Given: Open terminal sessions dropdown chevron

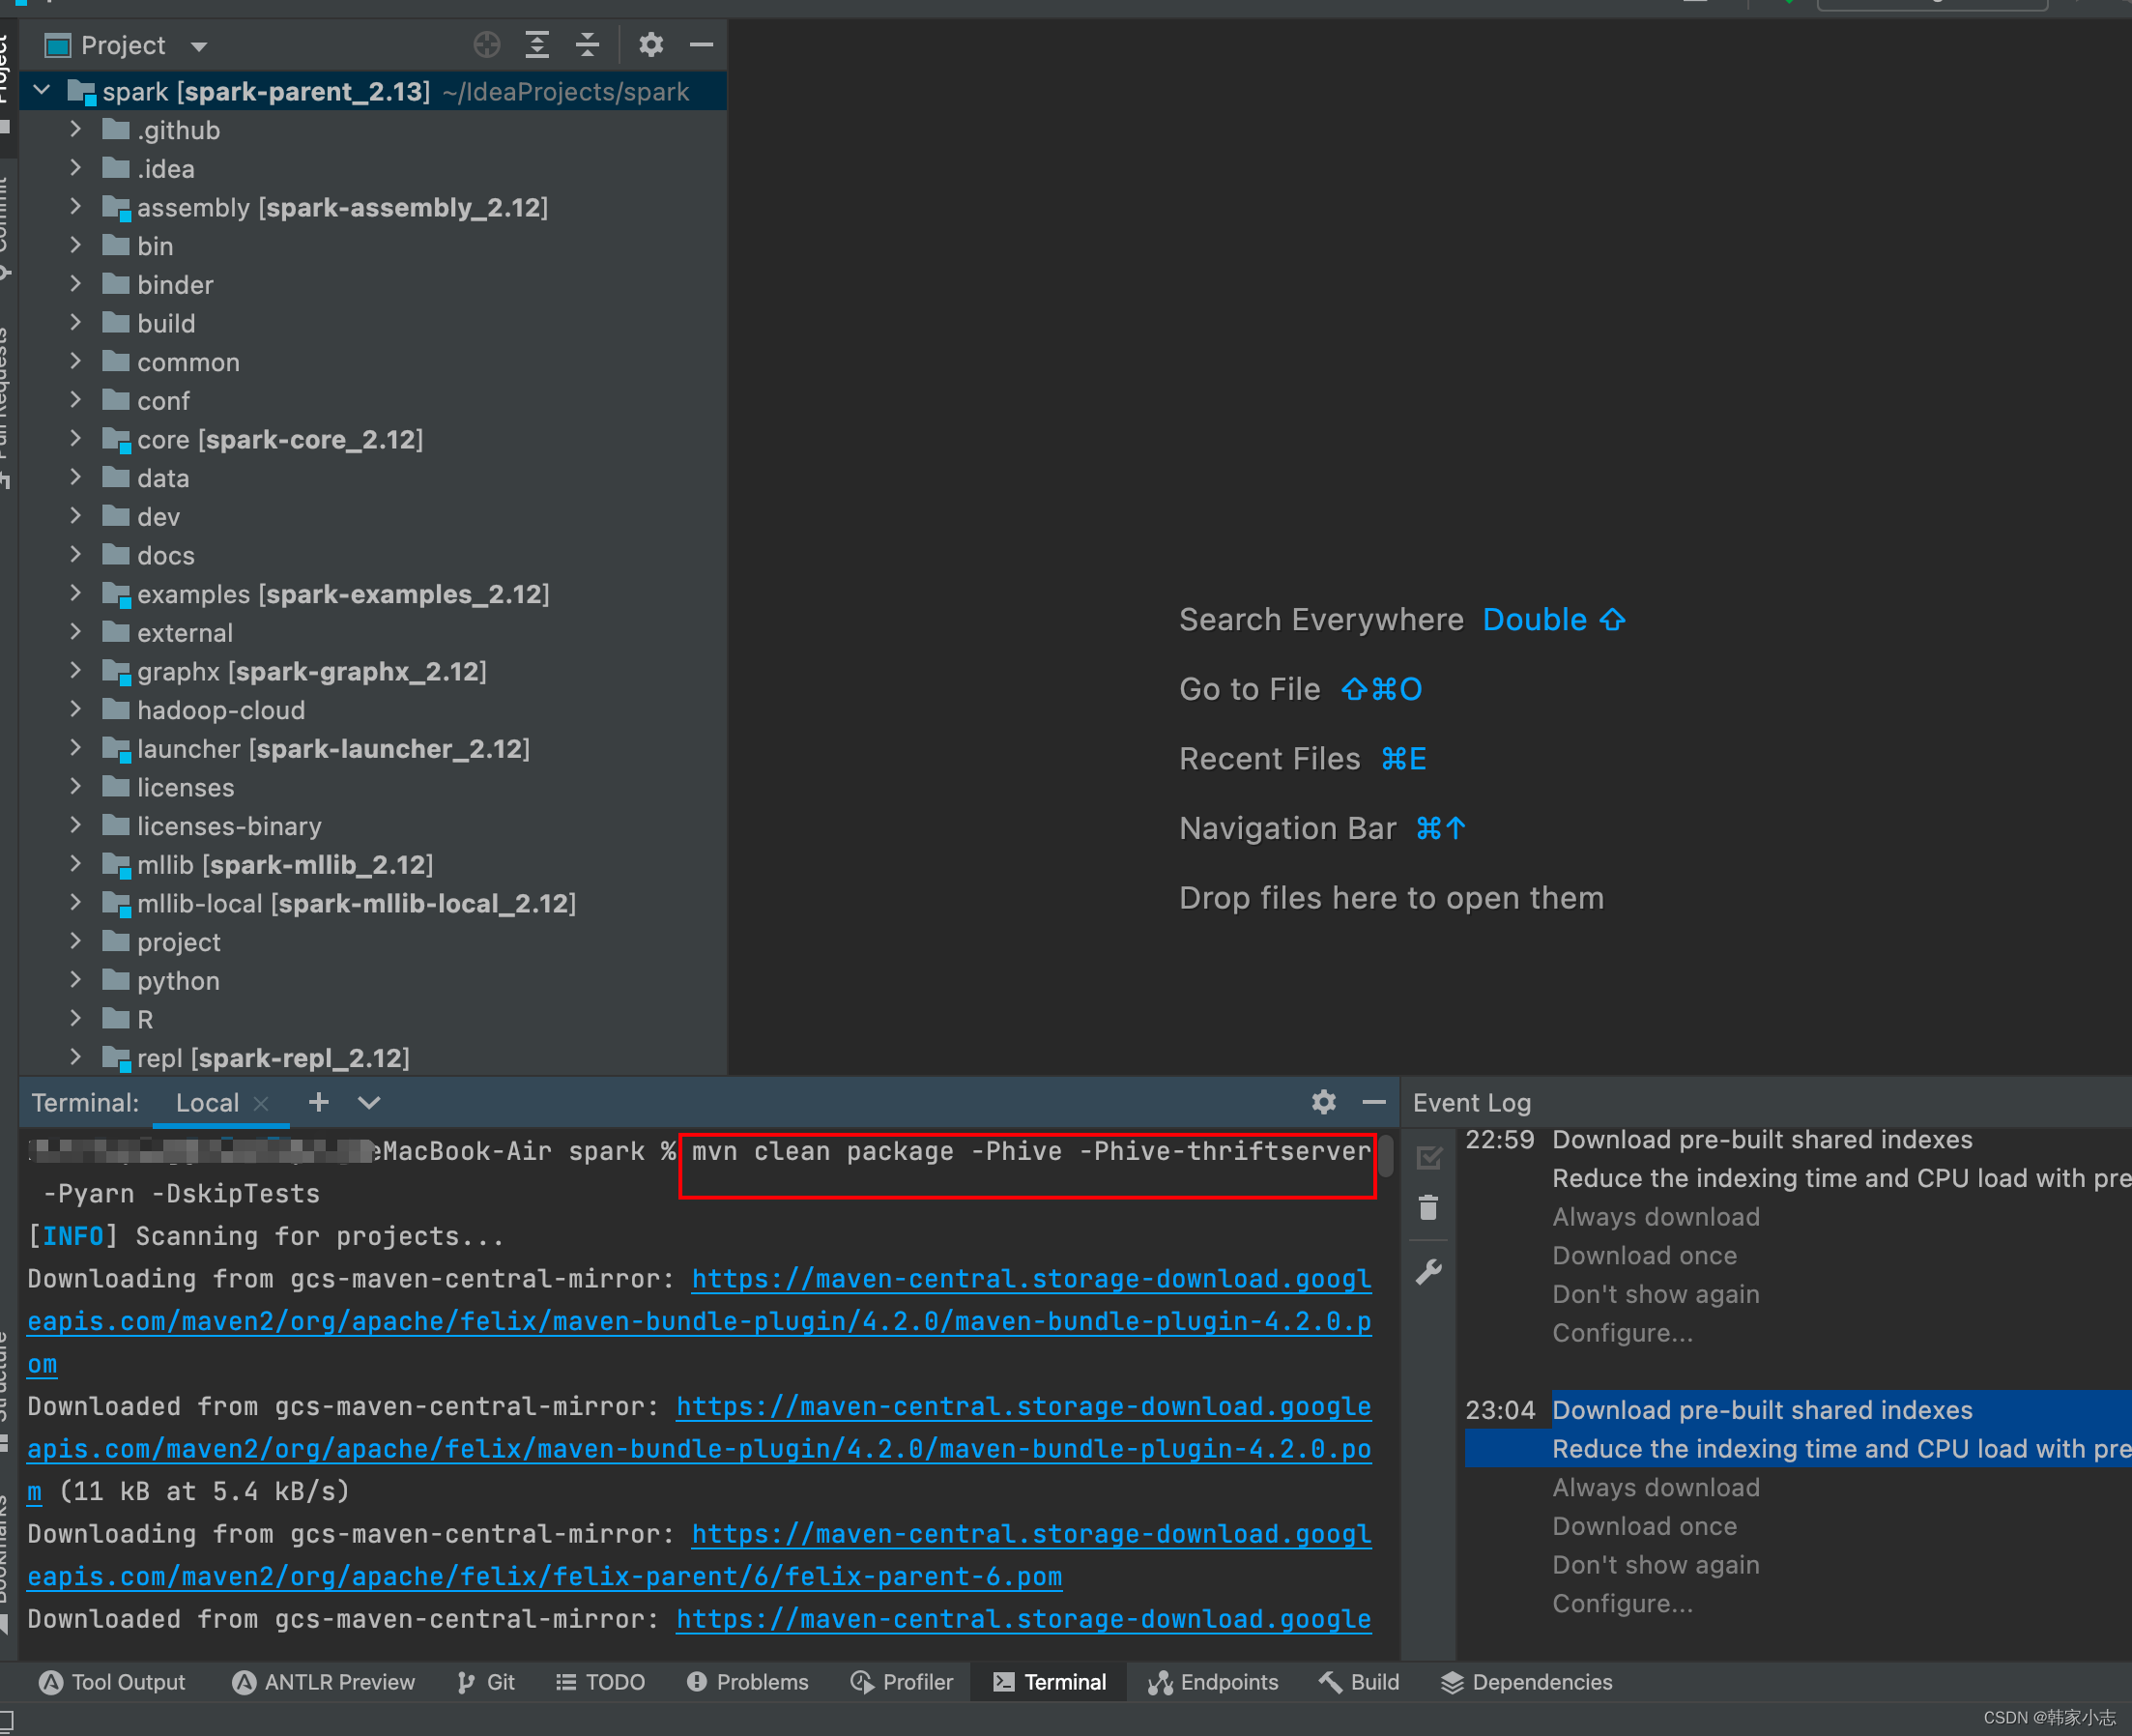Looking at the screenshot, I should (x=369, y=1102).
